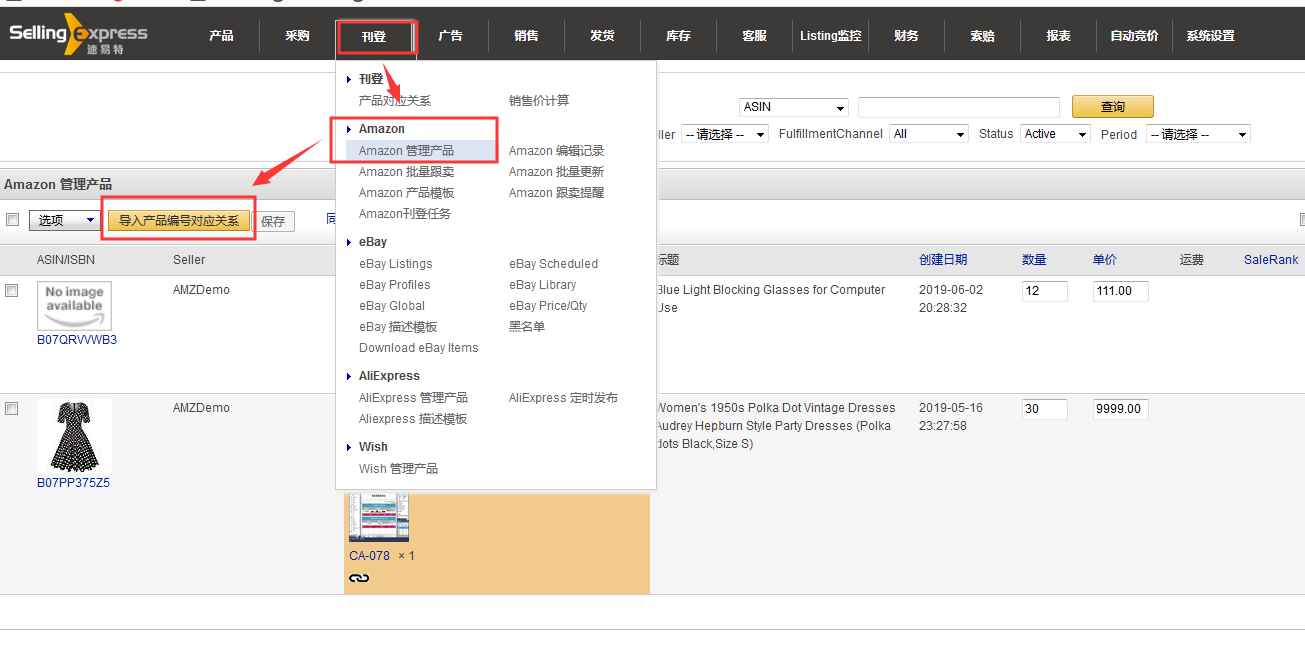Go to eBay Scheduled
This screenshot has height=656, width=1305.
pos(554,264)
